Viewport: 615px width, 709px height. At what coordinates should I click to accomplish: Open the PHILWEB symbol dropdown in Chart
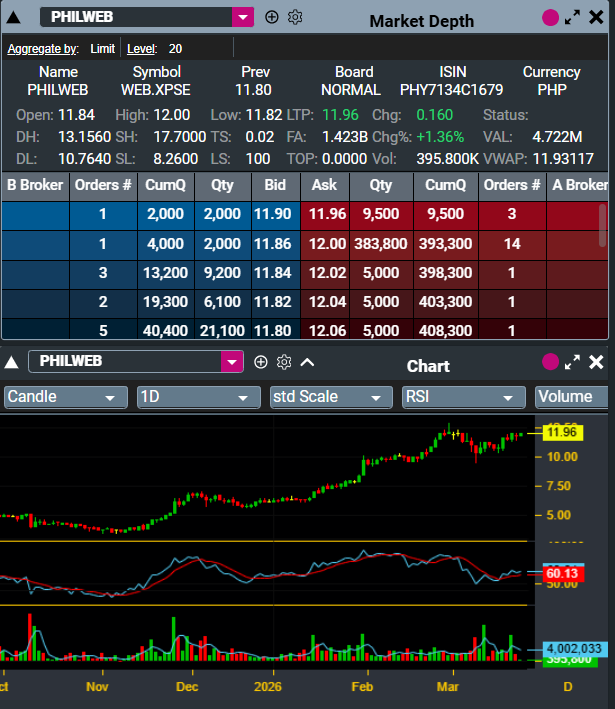(232, 362)
